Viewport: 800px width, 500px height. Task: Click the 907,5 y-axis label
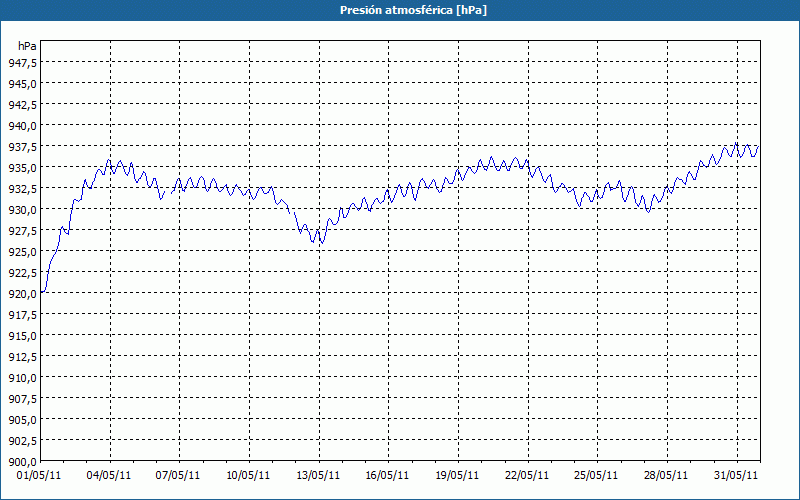coord(22,398)
